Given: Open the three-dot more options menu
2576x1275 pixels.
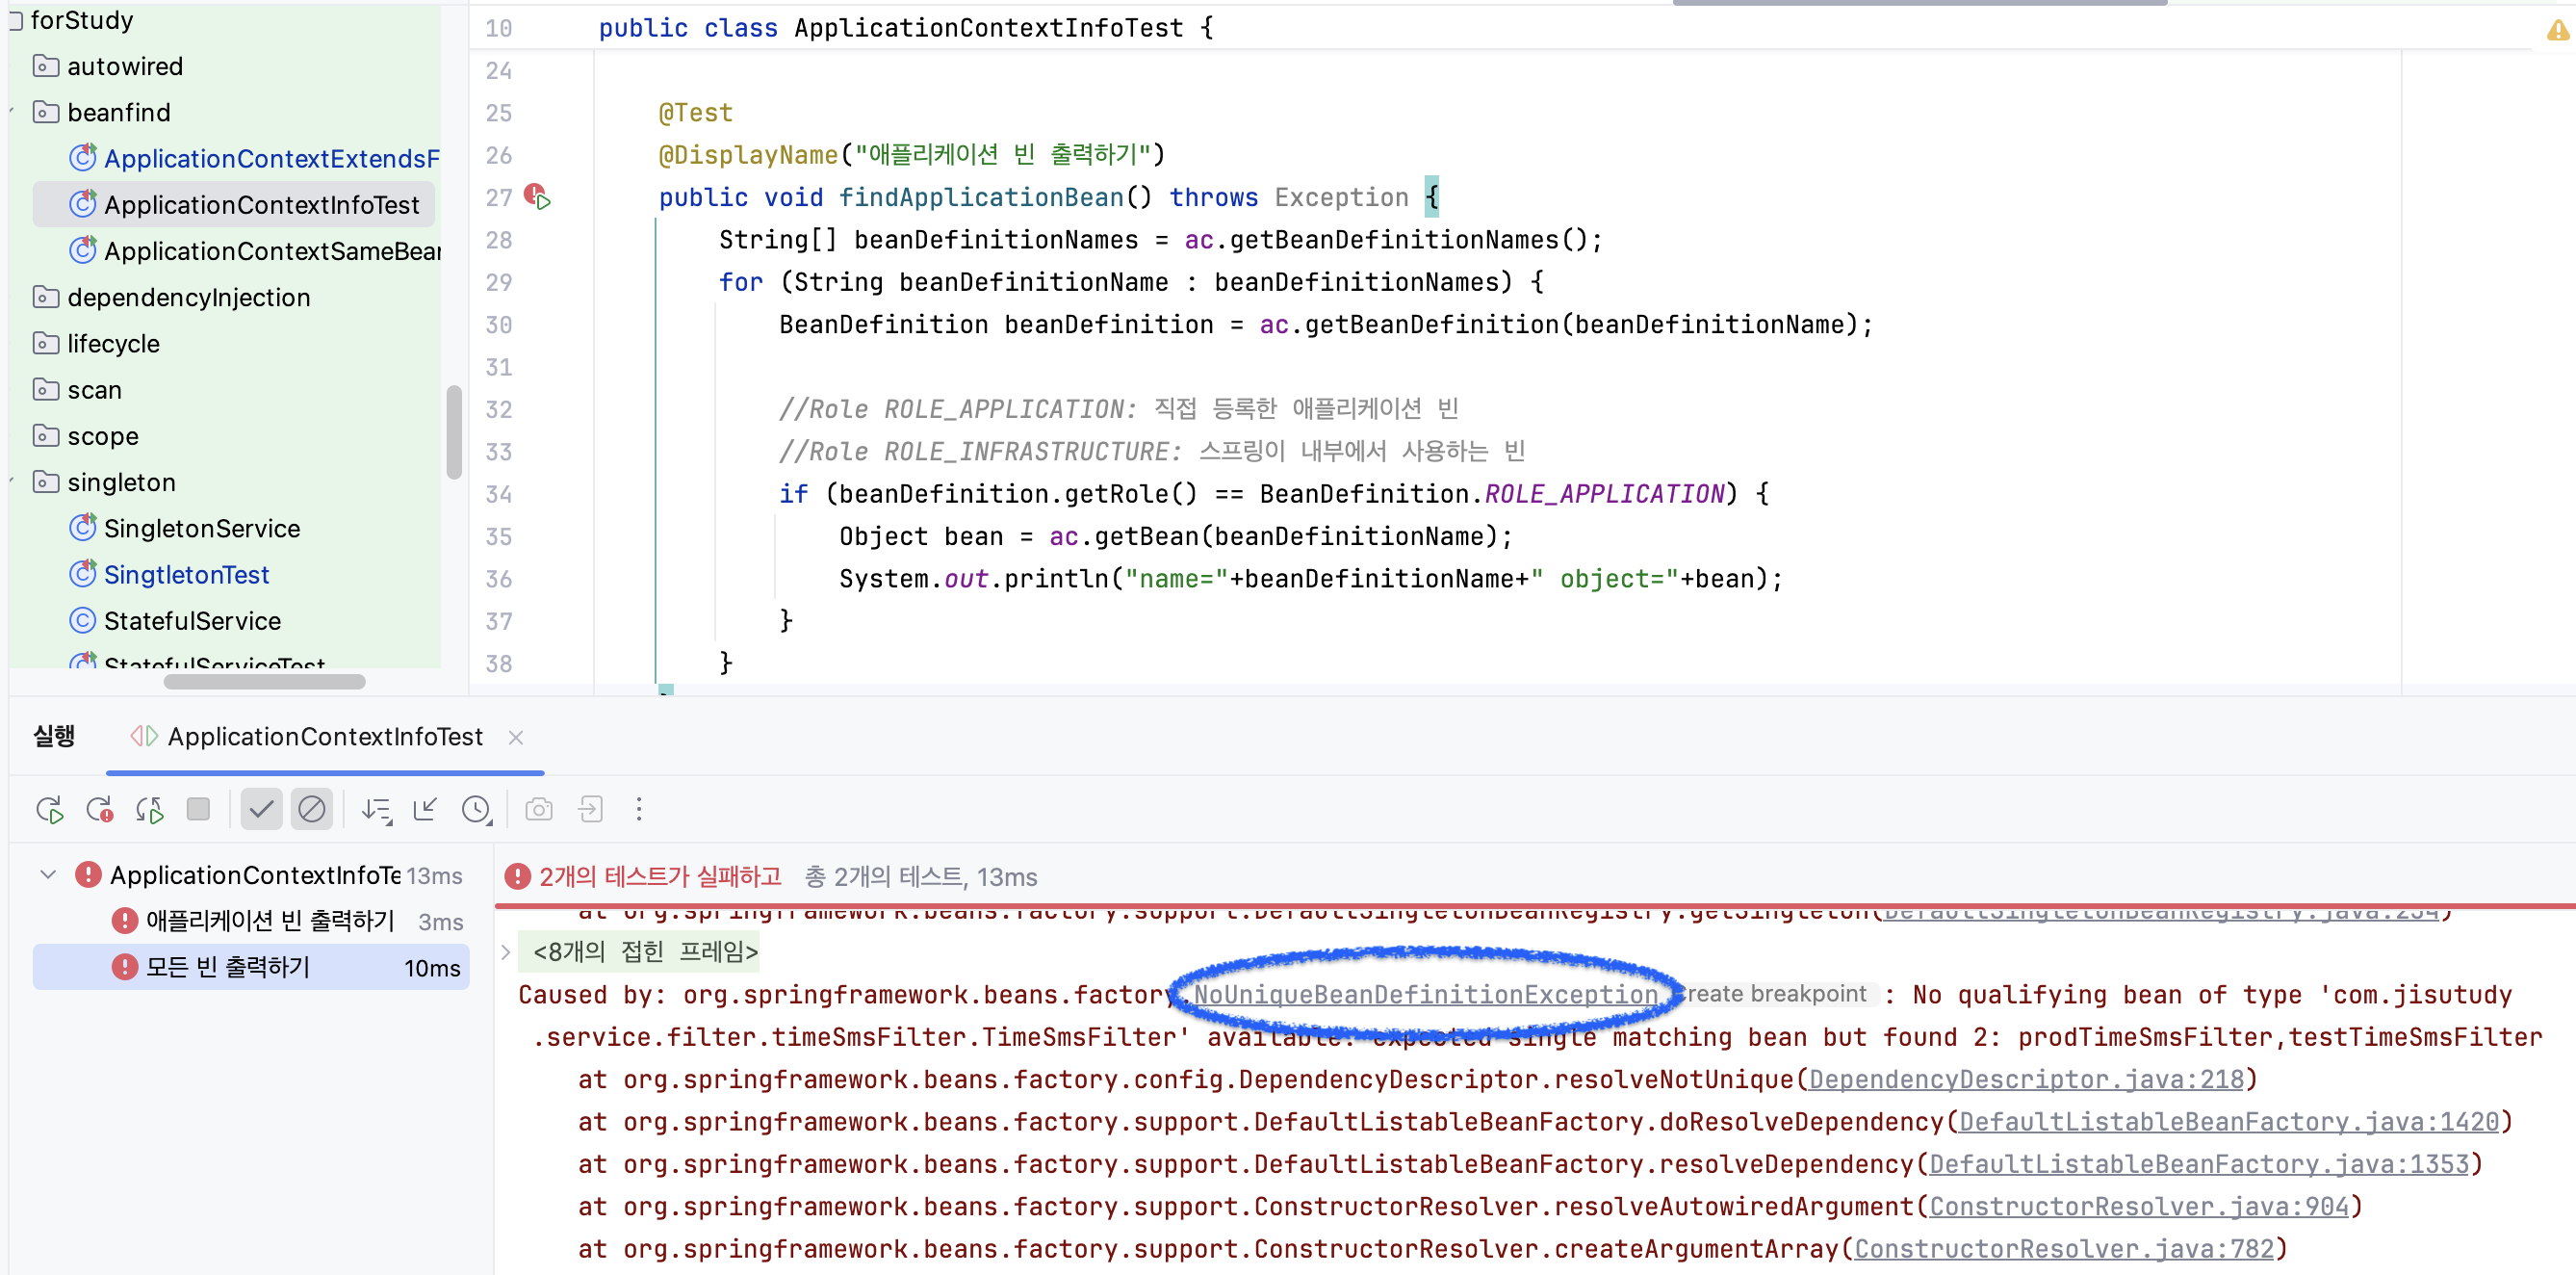Looking at the screenshot, I should tap(639, 809).
